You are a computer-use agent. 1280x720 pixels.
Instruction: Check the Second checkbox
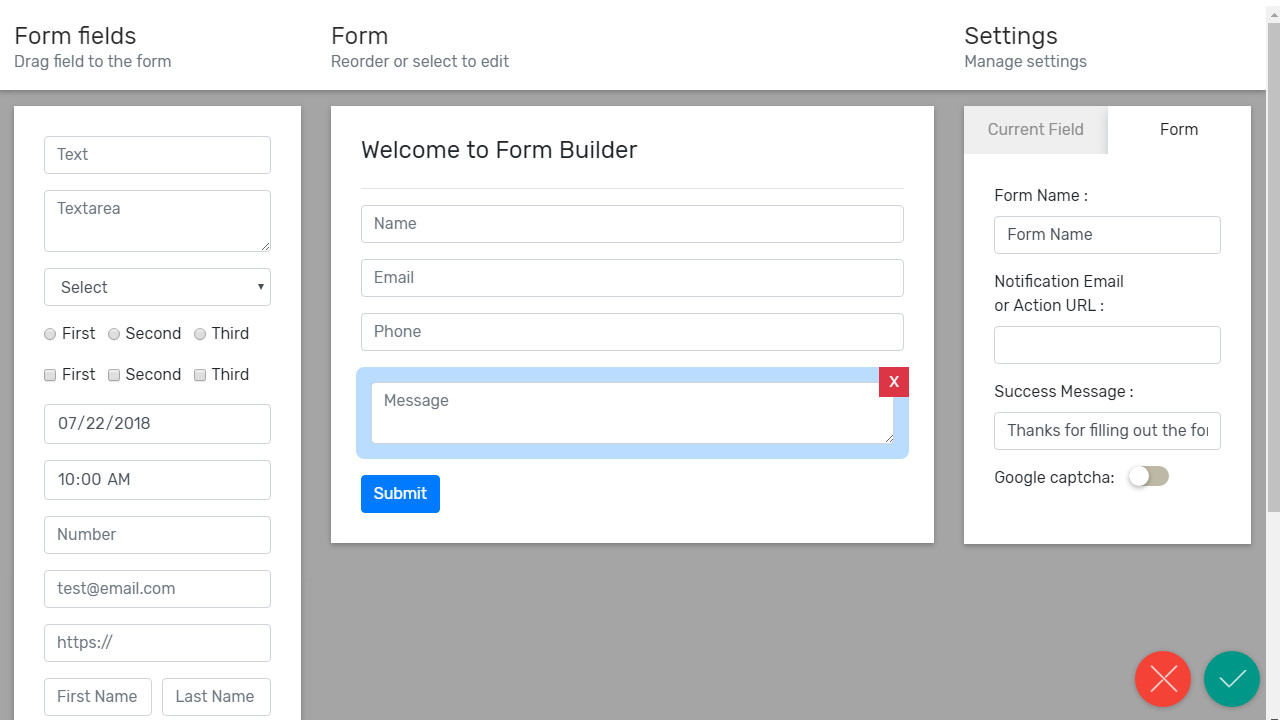[114, 375]
